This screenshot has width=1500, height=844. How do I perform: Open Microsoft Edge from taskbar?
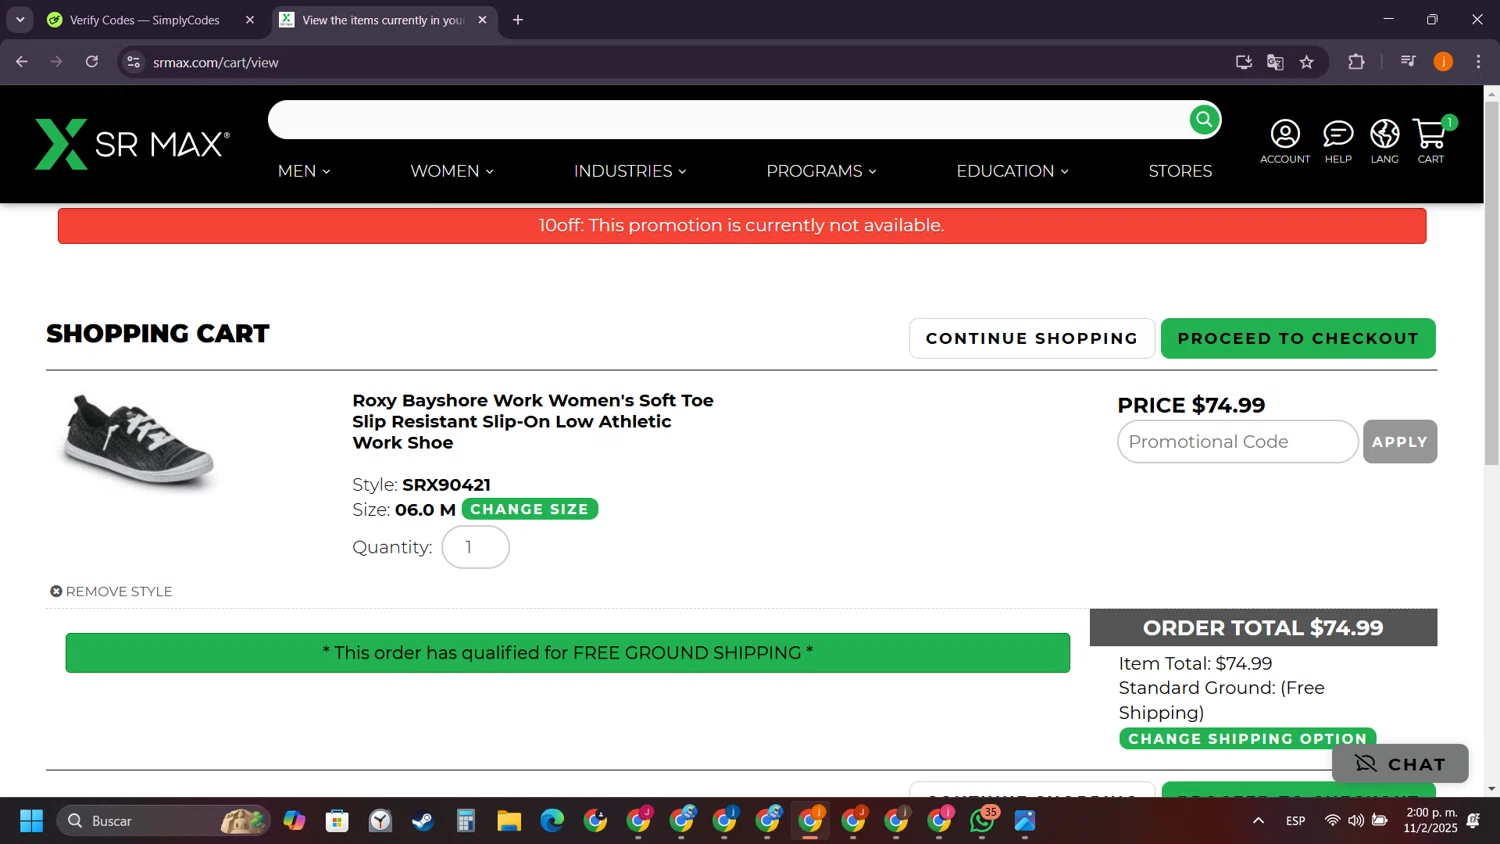(552, 821)
